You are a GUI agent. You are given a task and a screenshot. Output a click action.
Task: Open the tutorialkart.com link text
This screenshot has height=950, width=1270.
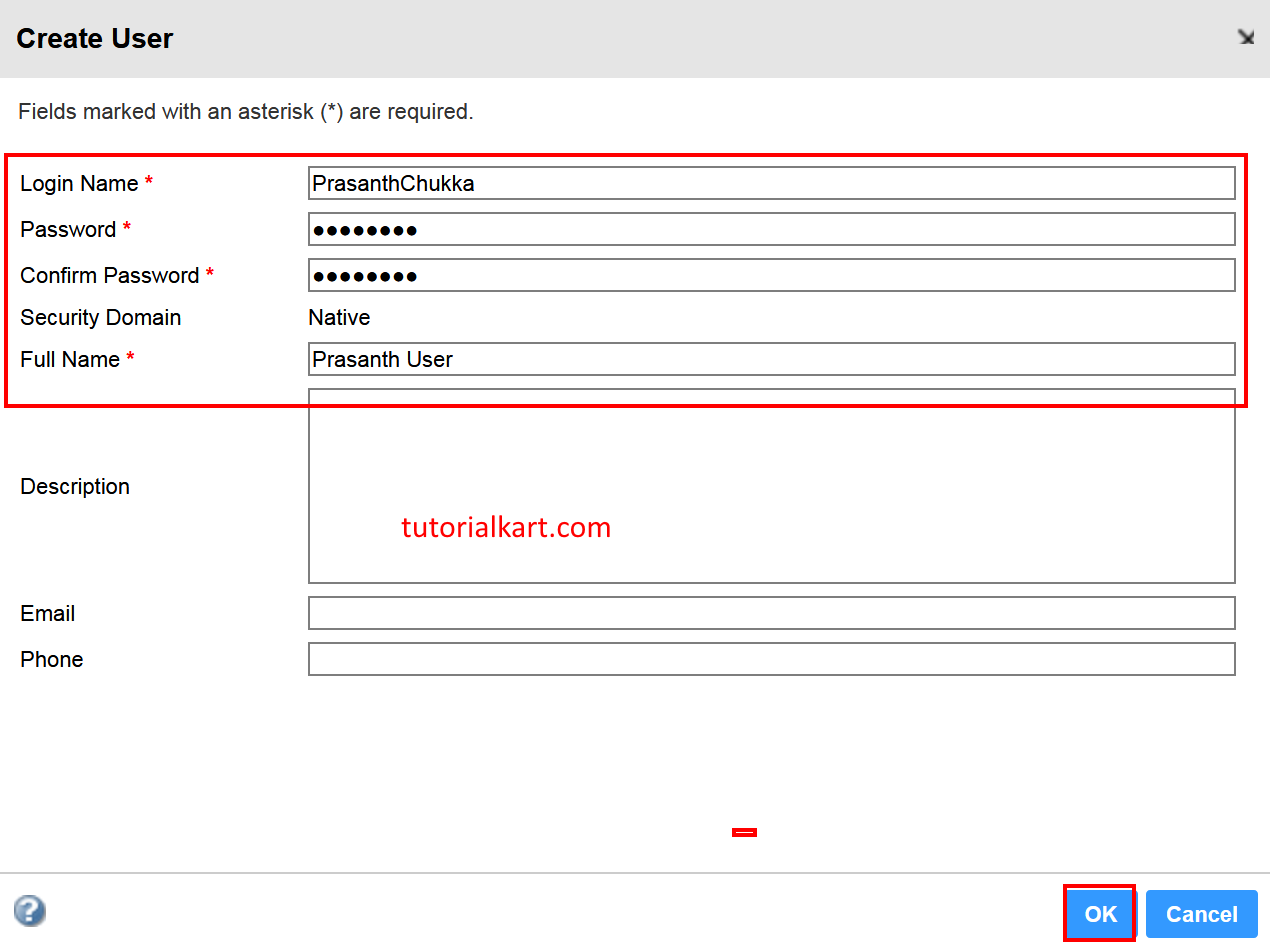[x=506, y=527]
